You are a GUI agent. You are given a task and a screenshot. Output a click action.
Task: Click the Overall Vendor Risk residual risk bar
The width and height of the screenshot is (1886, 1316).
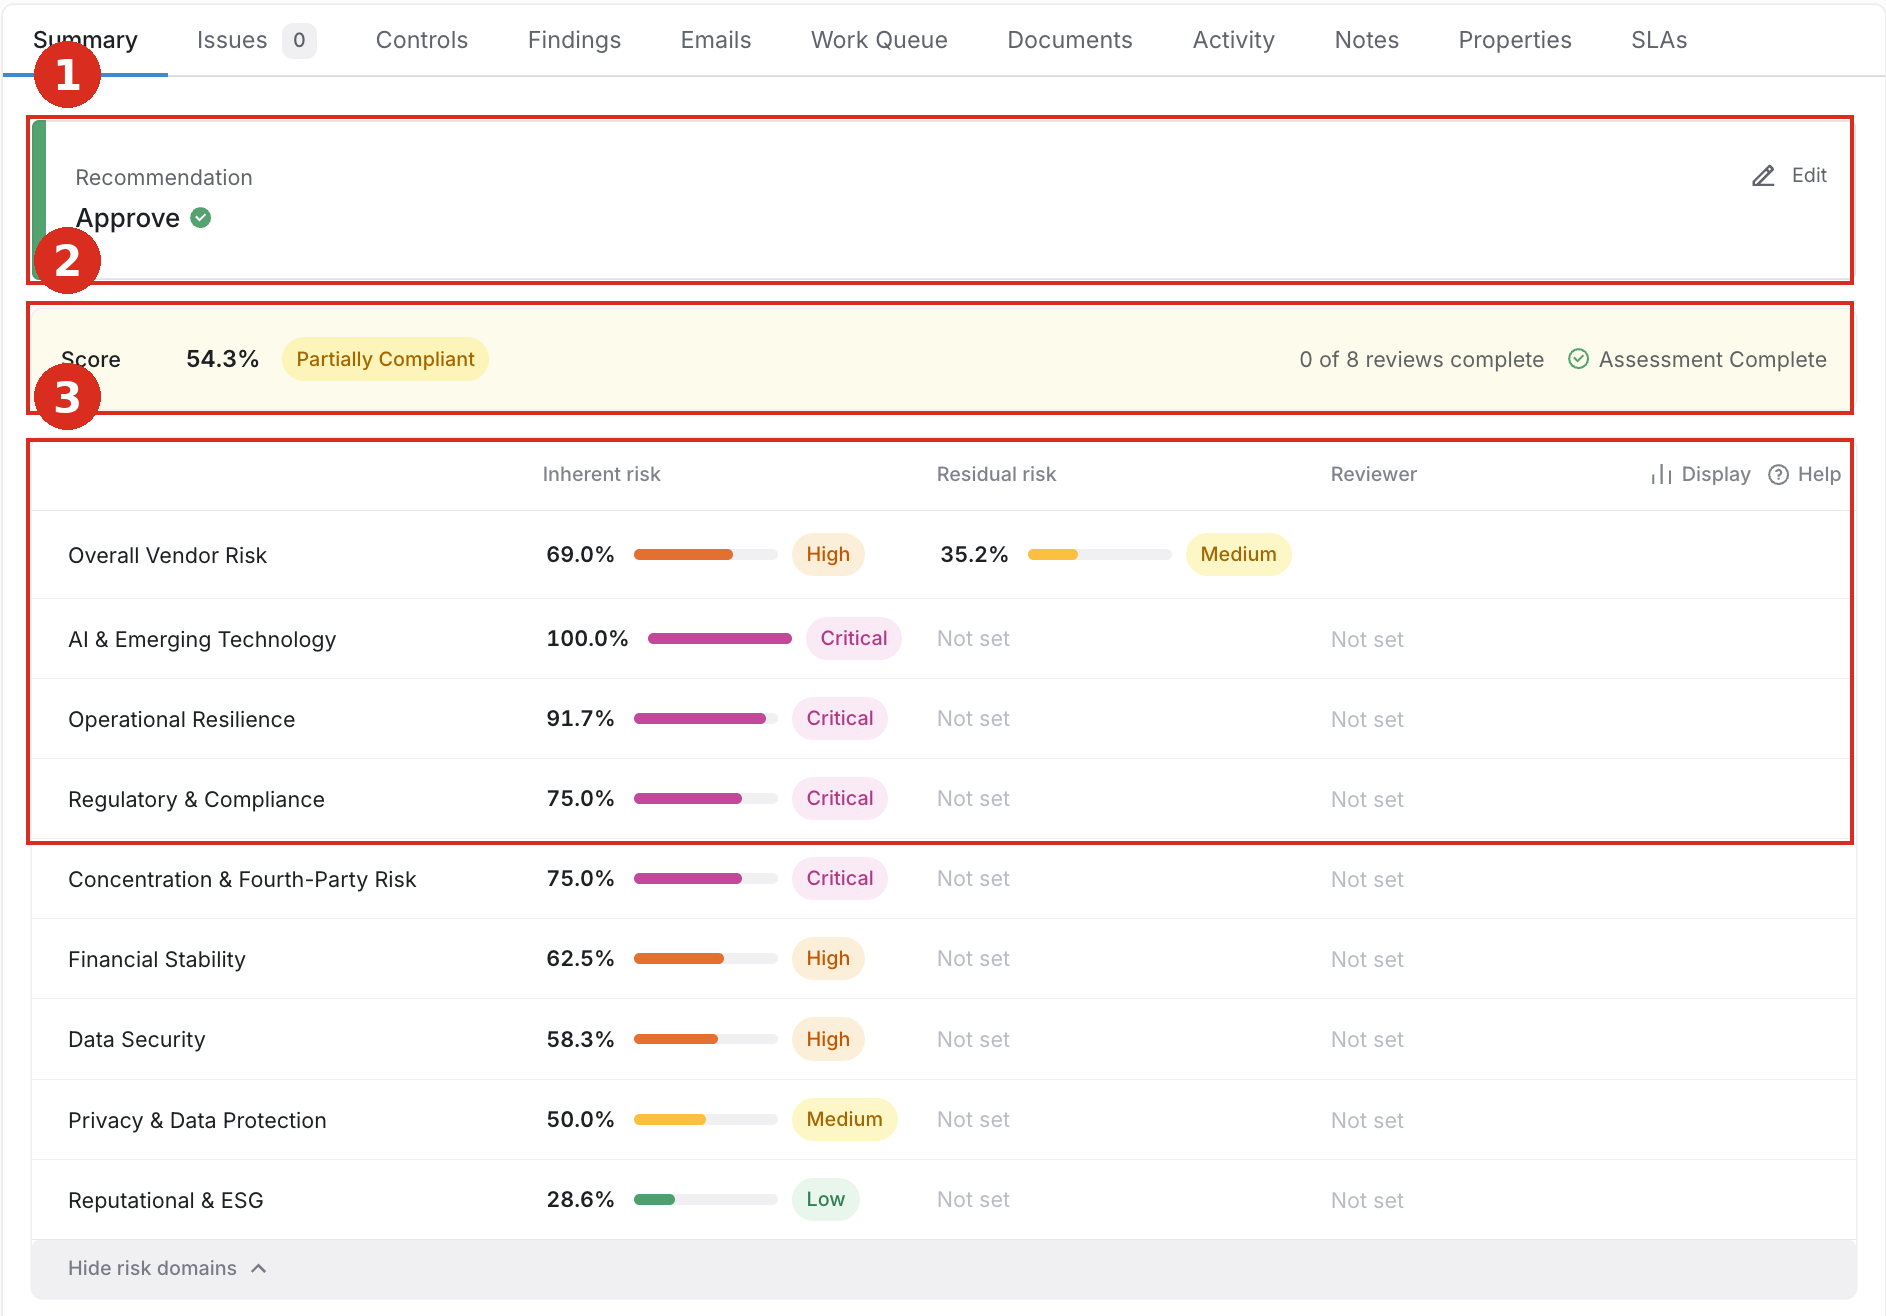pos(1100,554)
